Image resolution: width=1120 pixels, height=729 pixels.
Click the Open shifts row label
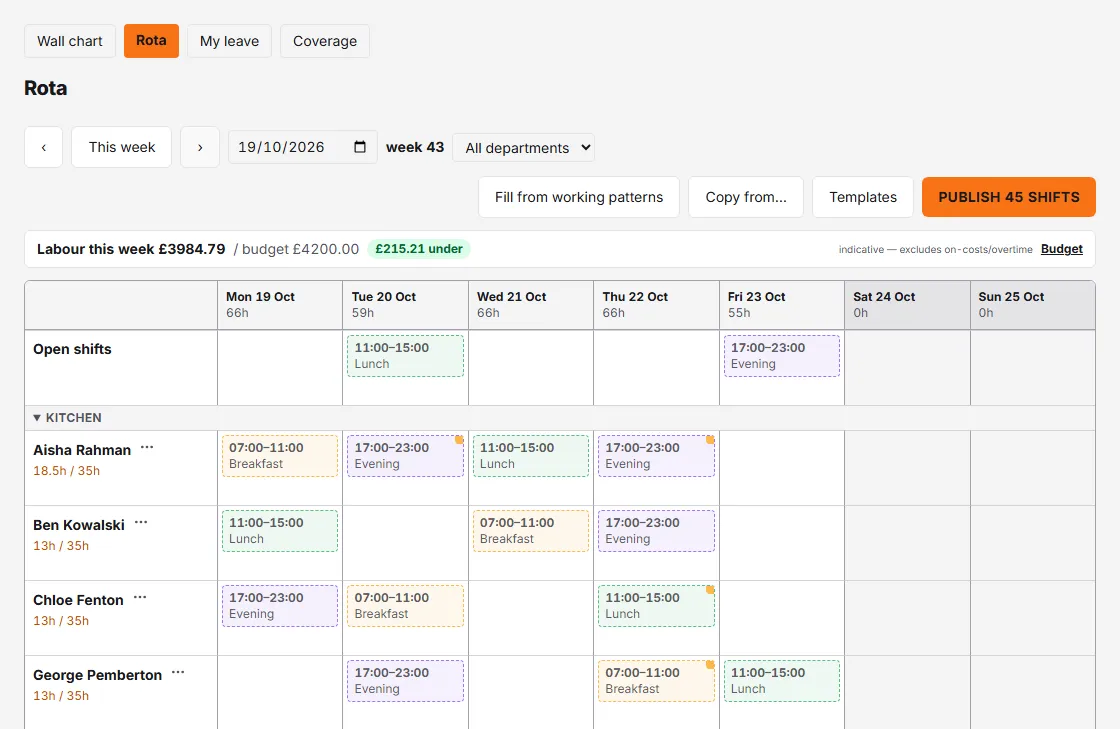[x=72, y=349]
